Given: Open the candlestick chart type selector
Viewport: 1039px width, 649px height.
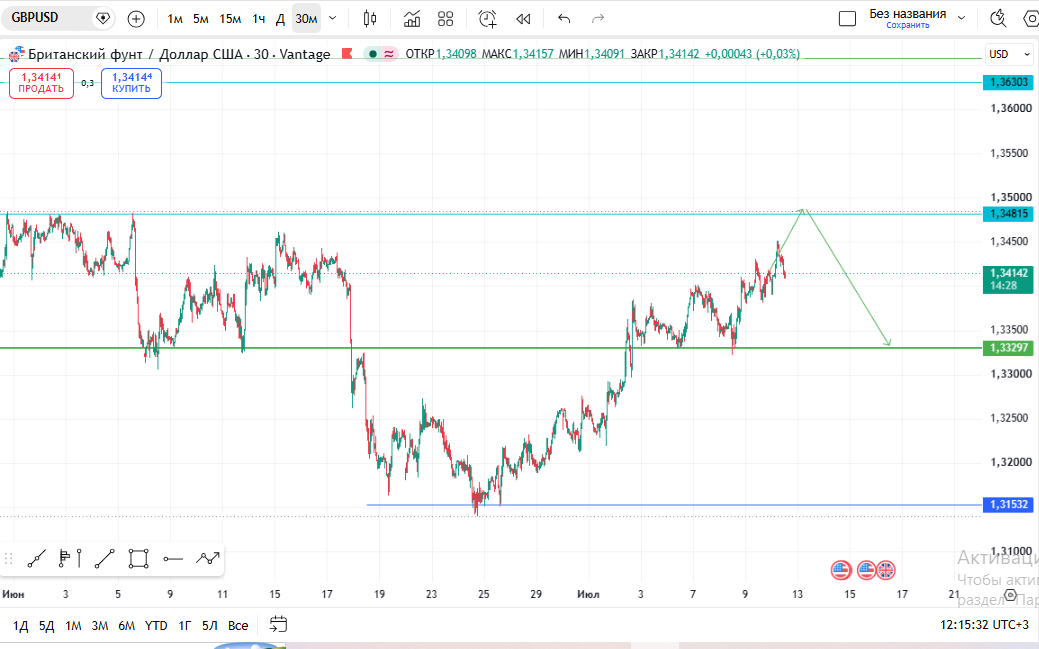Looking at the screenshot, I should click(x=370, y=19).
